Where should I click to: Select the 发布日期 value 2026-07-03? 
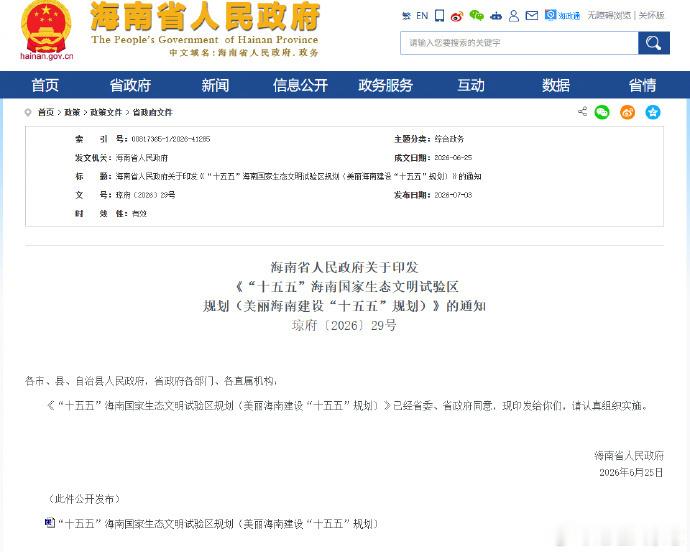(453, 195)
